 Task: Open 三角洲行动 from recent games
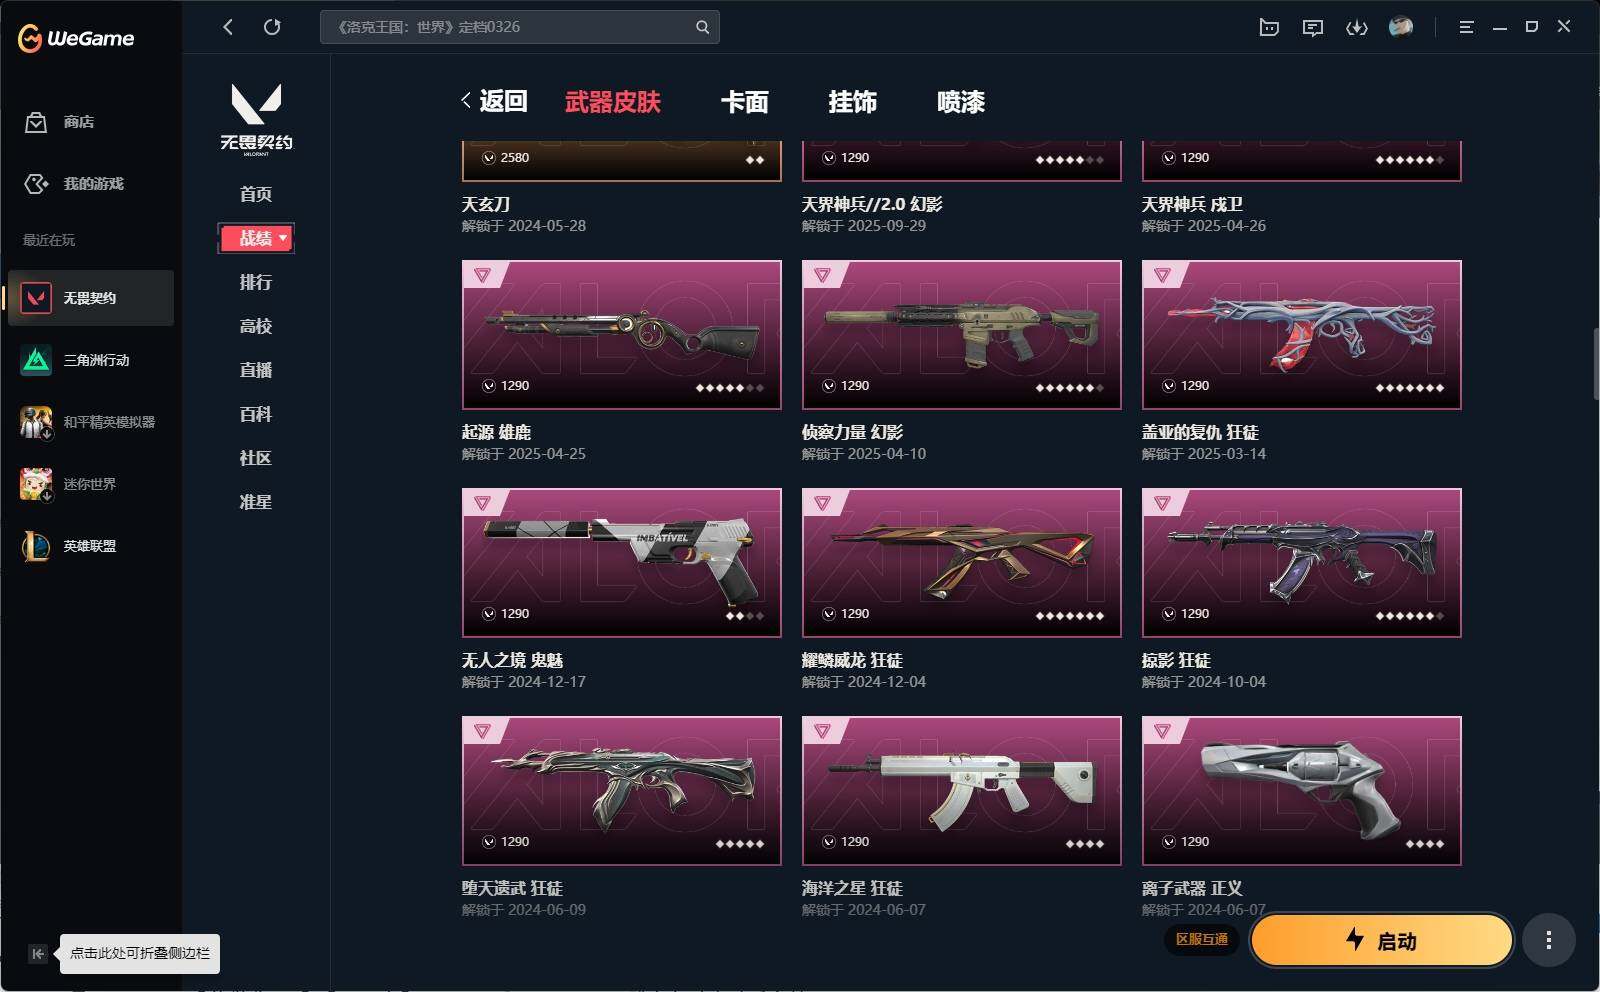[91, 360]
